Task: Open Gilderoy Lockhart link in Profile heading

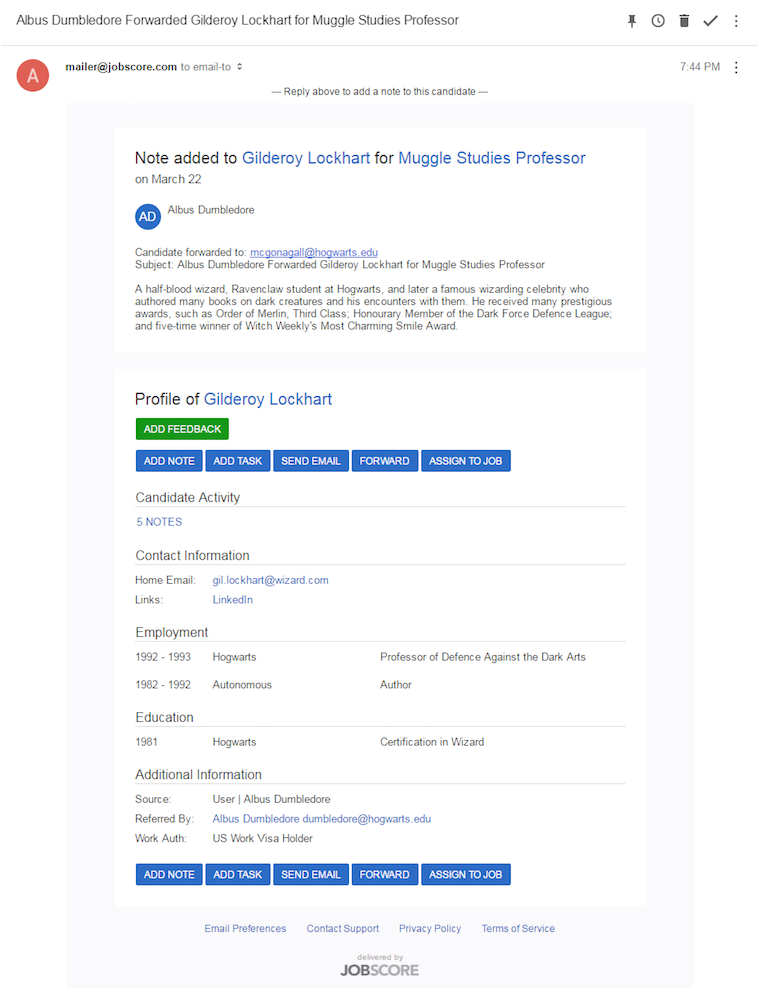Action: tap(268, 399)
